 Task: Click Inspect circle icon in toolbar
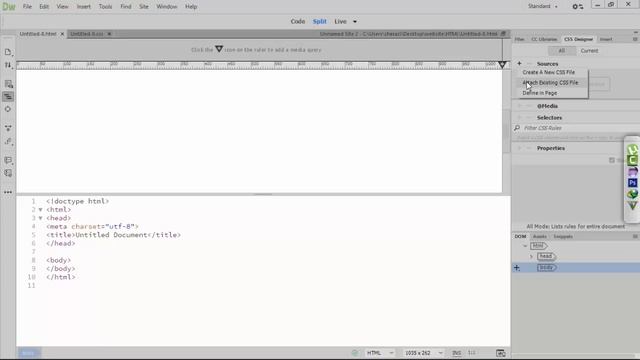coord(8,109)
